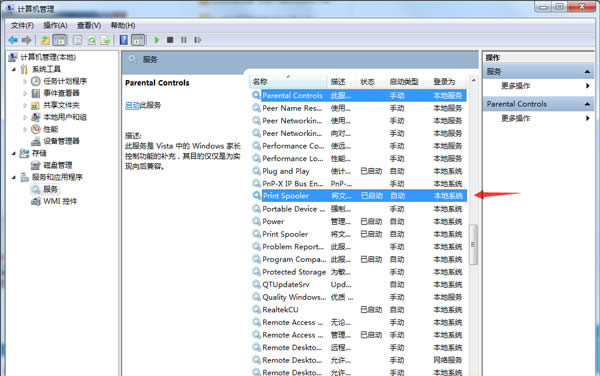The image size is (600, 376).
Task: Select 服务和应用程序 tree node
Action: (57, 177)
